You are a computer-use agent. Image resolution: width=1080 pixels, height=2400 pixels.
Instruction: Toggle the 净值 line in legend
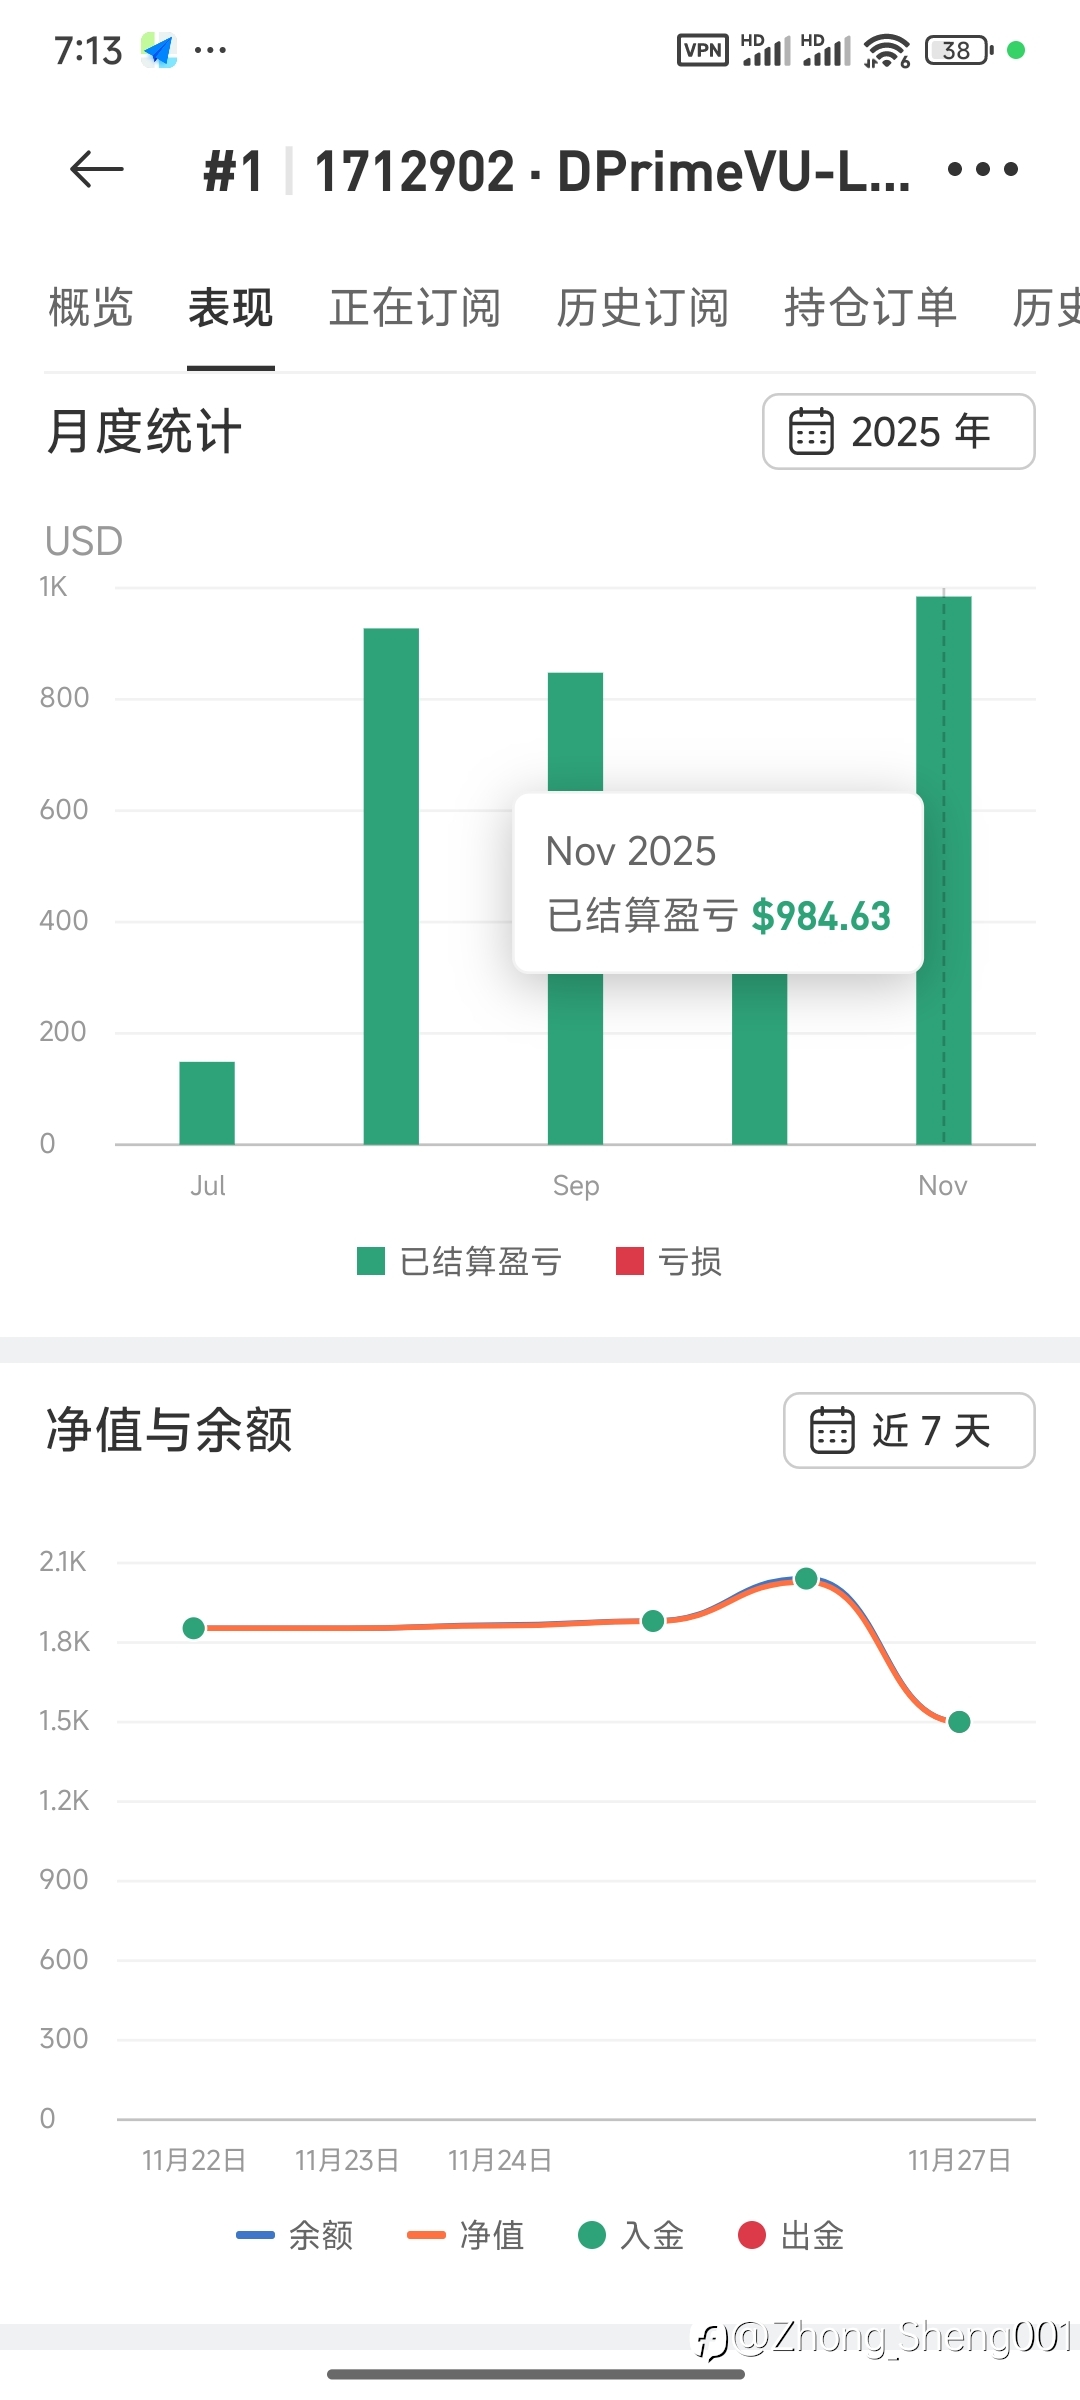click(x=466, y=2235)
